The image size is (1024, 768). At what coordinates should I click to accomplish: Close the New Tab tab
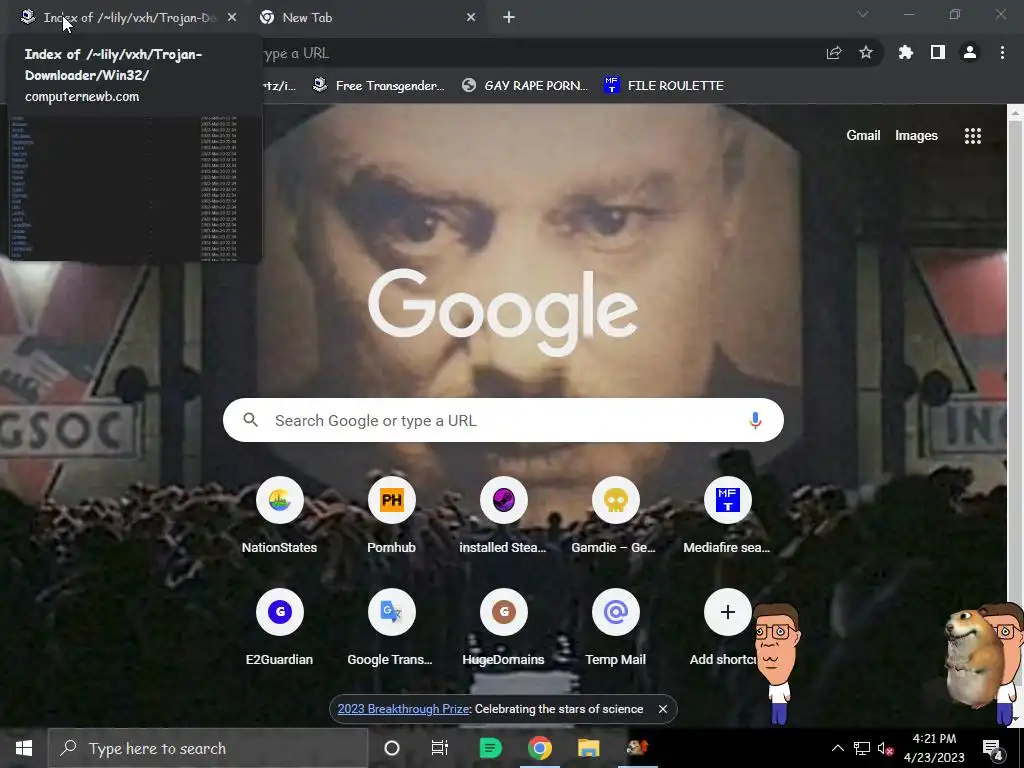pos(471,18)
